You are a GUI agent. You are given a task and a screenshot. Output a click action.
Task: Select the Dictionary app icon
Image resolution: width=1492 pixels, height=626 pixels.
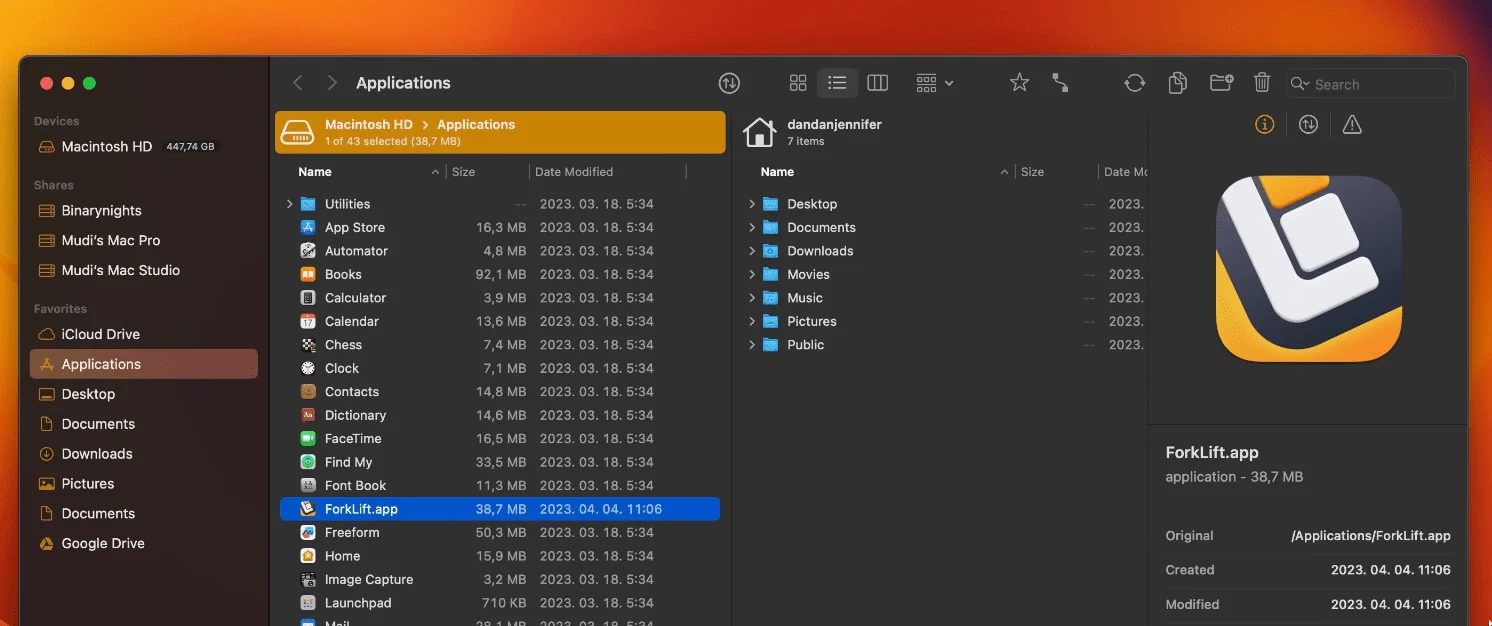coord(308,415)
